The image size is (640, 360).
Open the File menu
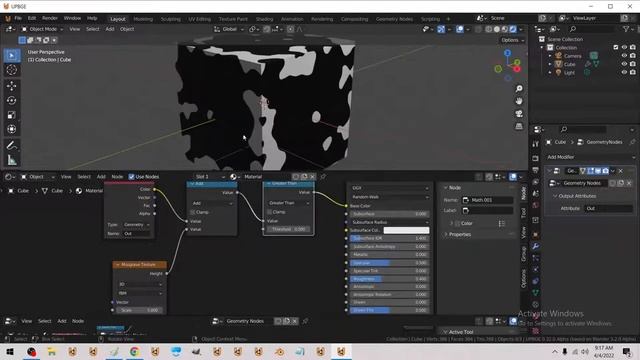18,18
